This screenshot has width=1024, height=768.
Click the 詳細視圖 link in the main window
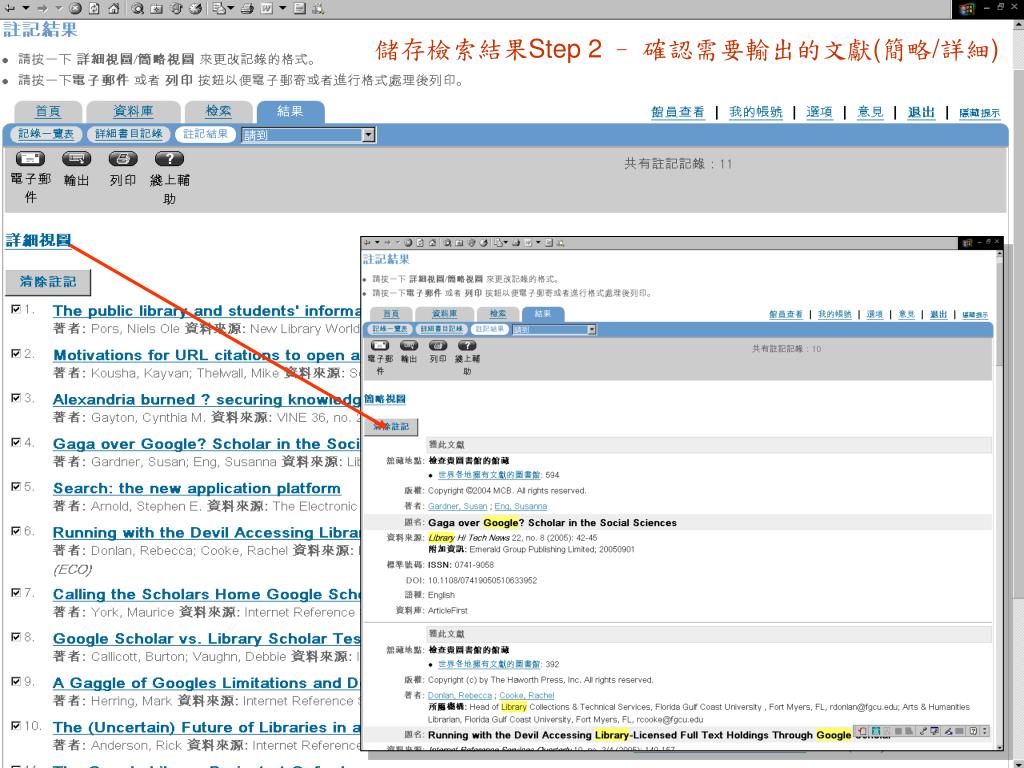pos(38,240)
